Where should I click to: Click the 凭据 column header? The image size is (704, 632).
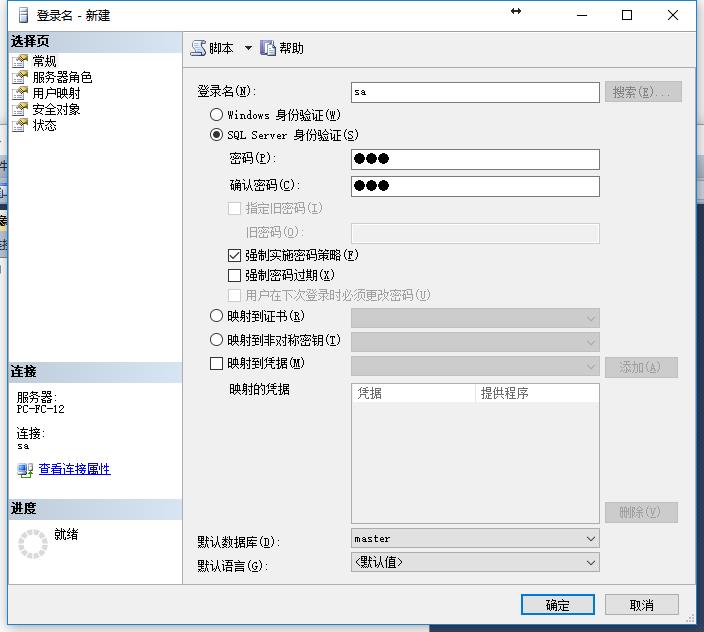click(x=413, y=393)
